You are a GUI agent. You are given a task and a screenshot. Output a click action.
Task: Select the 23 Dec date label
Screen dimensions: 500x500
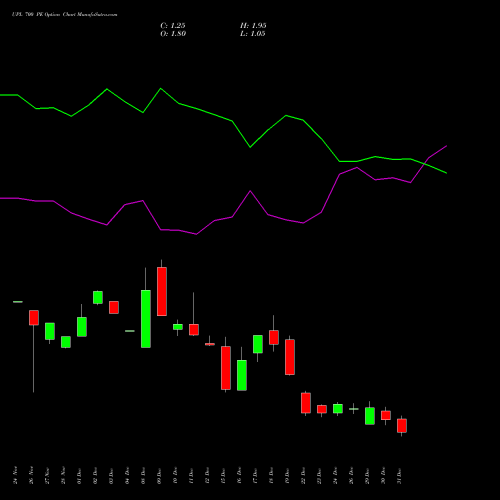pyautogui.click(x=319, y=476)
